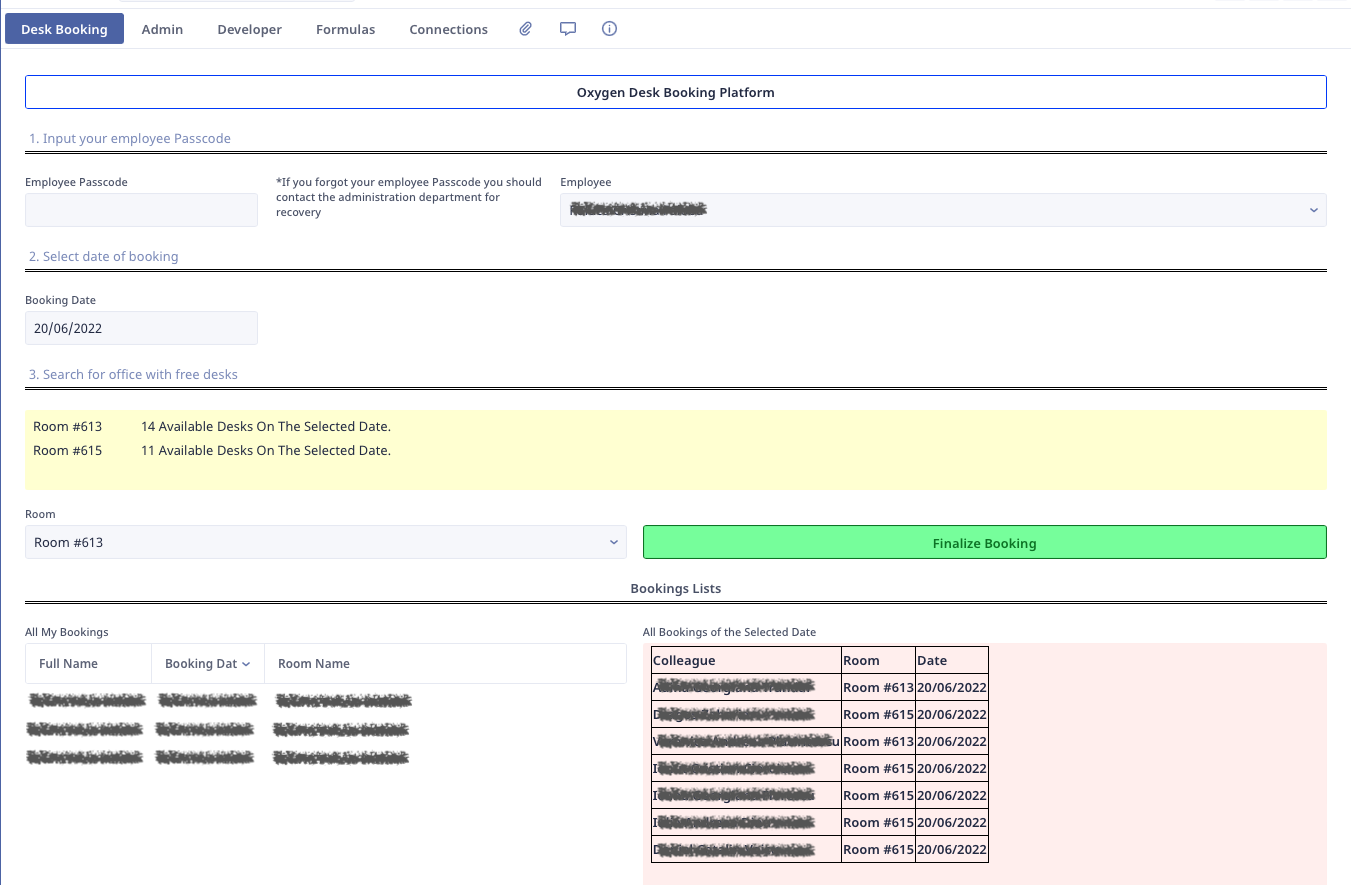Image resolution: width=1351 pixels, height=885 pixels.
Task: Click the Bookings Lists heading
Action: [675, 588]
